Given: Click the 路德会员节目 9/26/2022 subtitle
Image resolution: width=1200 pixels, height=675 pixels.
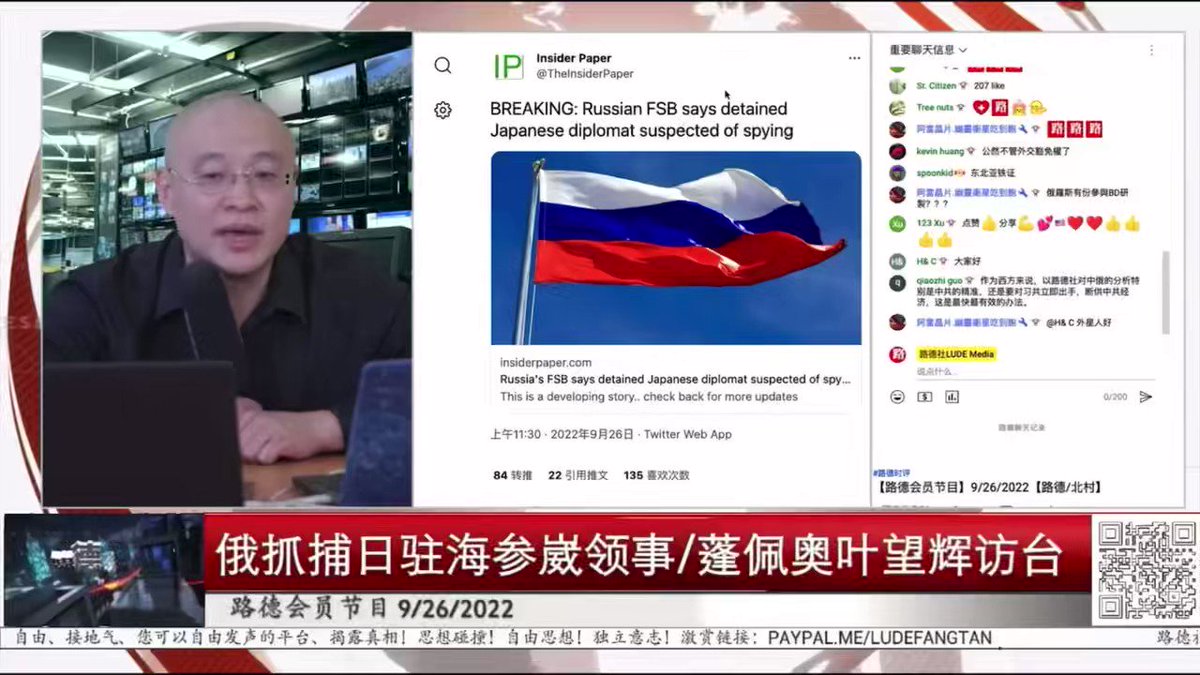Looking at the screenshot, I should click(x=372, y=608).
